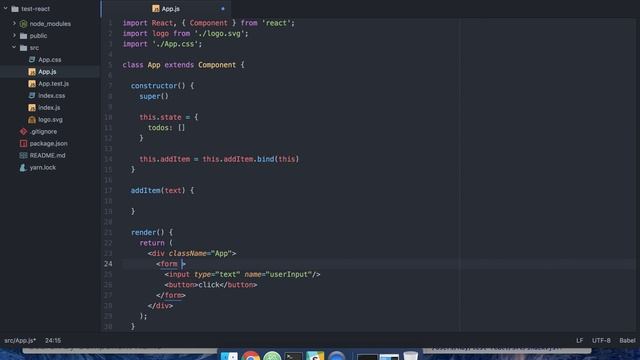Click 'render()' method on line 21
Screen dimensions: 640x360
pyautogui.click(x=147, y=232)
